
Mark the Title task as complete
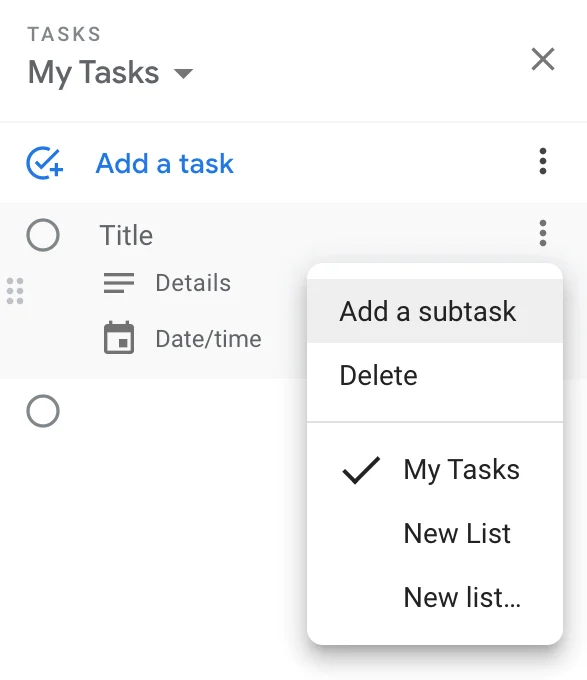coord(43,235)
